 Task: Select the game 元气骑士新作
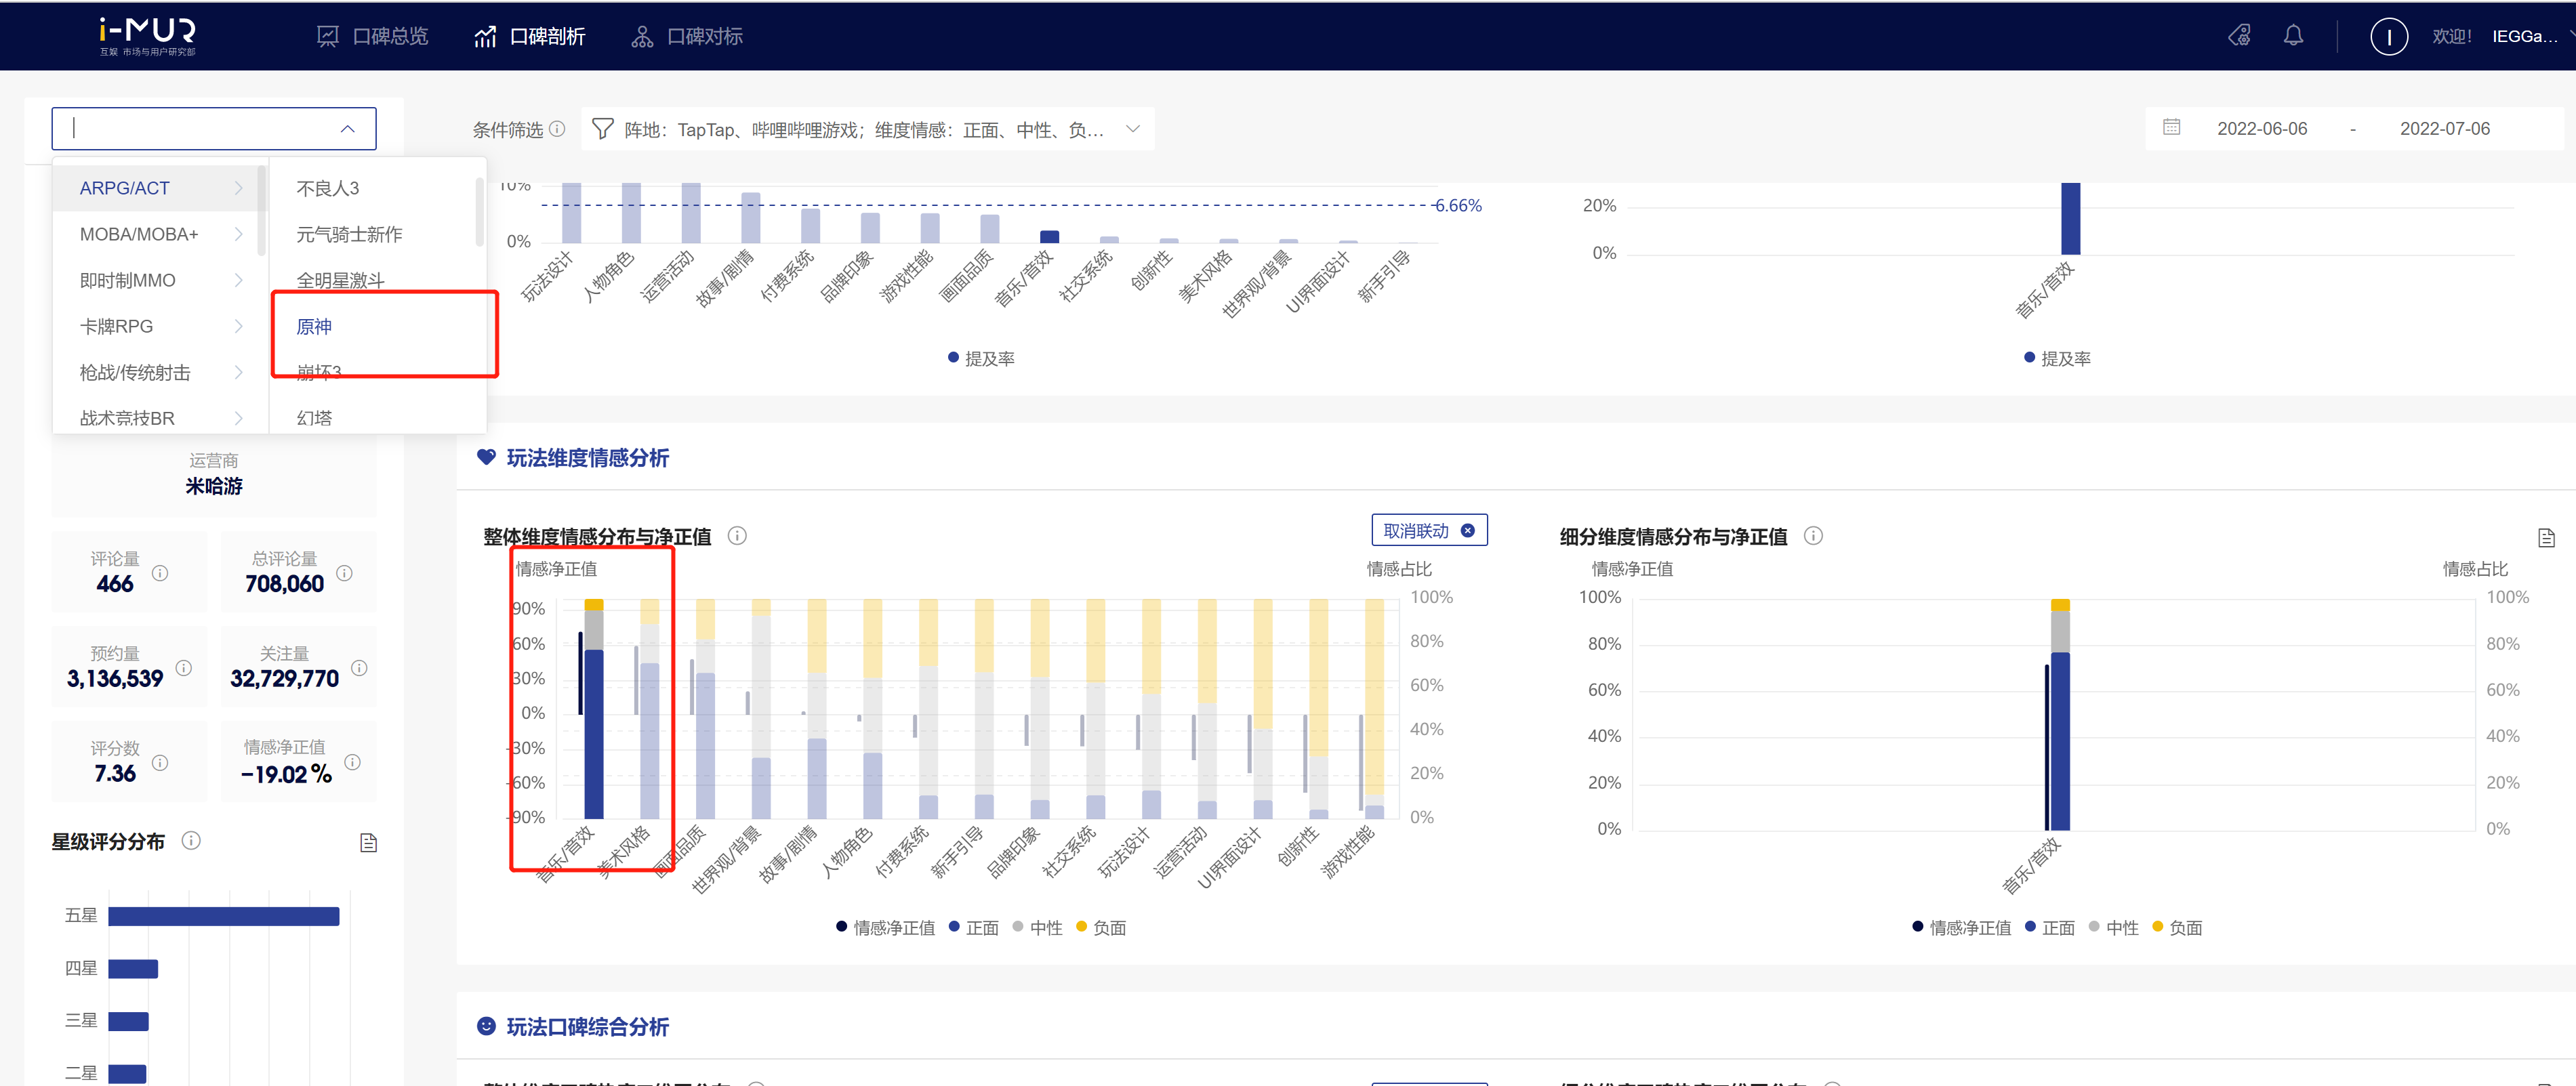tap(349, 234)
